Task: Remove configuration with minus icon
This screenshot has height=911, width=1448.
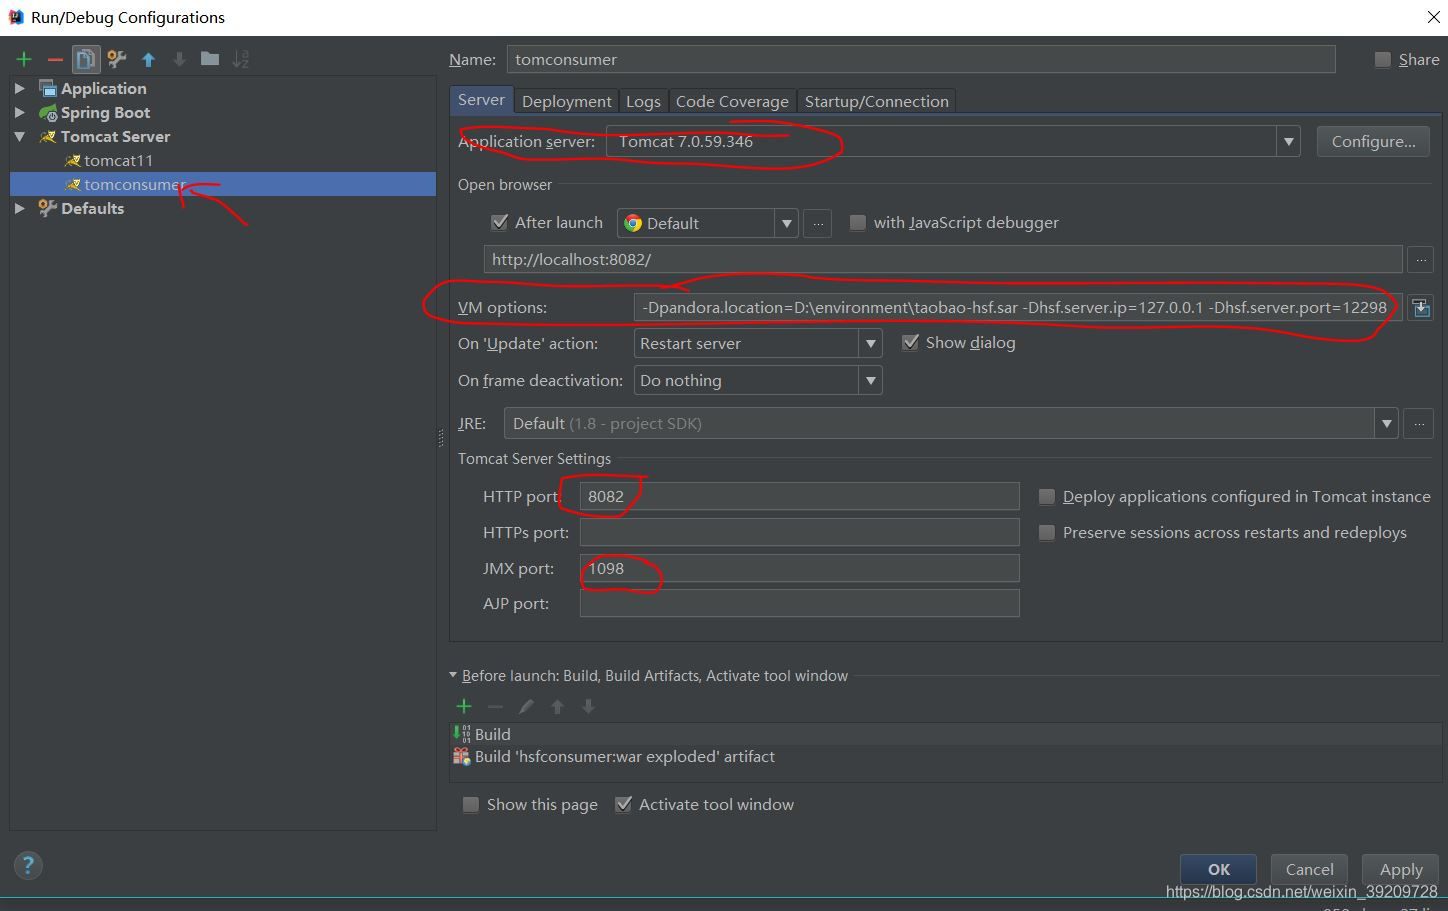Action: 55,60
